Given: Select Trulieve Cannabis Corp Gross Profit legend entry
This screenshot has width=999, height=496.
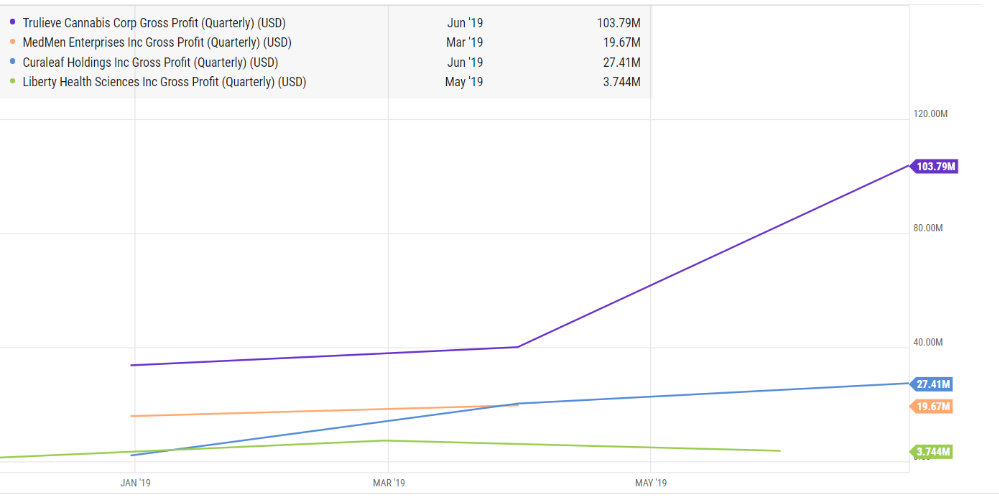Looking at the screenshot, I should pos(154,23).
